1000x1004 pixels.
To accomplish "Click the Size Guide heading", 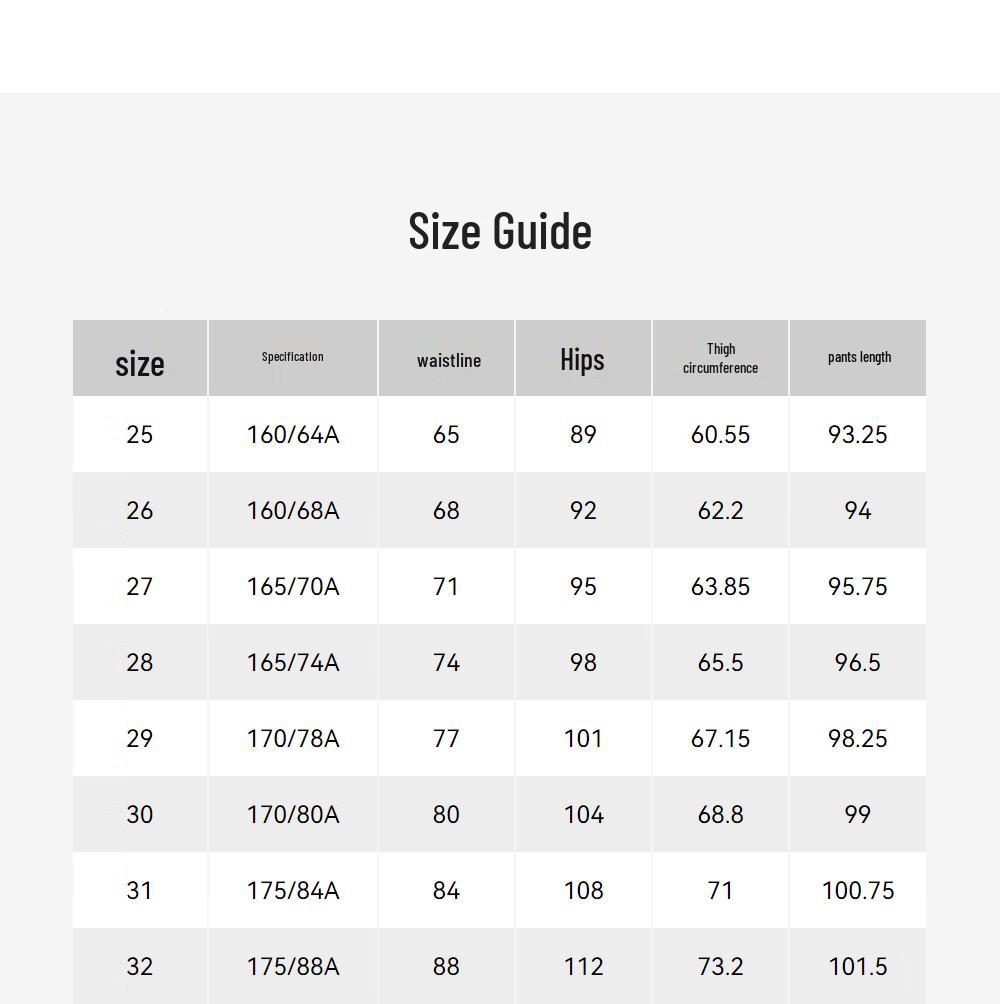I will 500,231.
